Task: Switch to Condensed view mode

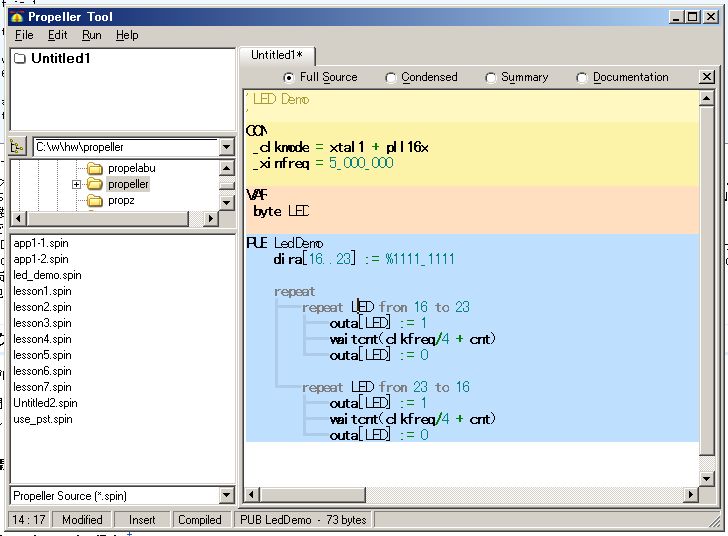Action: tap(391, 77)
